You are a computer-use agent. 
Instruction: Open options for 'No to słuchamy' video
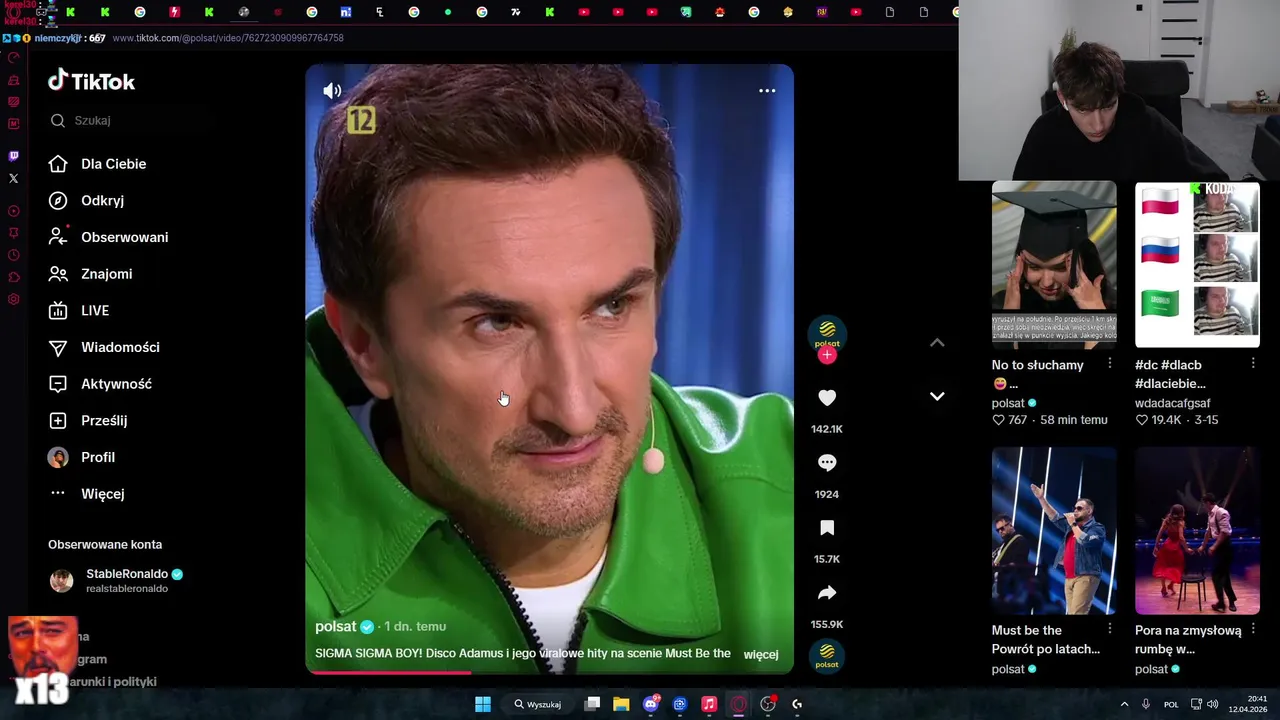coord(1110,364)
